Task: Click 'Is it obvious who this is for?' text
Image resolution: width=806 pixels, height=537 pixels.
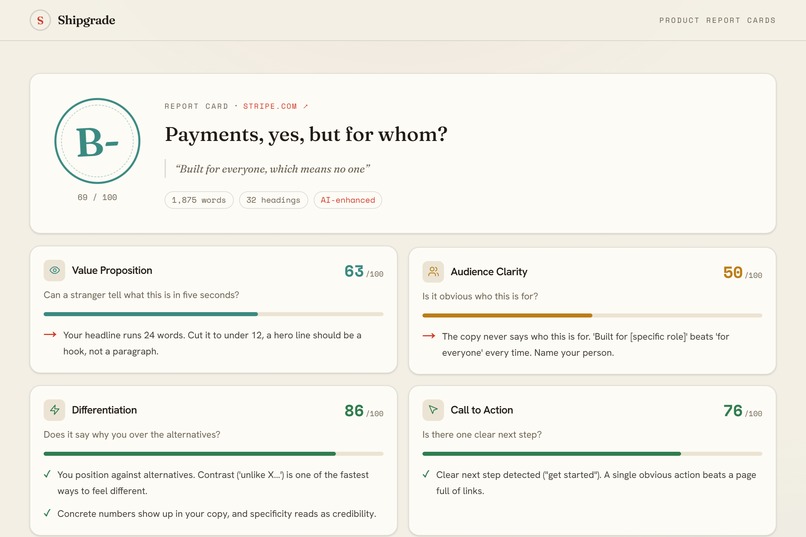Action: [x=480, y=297]
